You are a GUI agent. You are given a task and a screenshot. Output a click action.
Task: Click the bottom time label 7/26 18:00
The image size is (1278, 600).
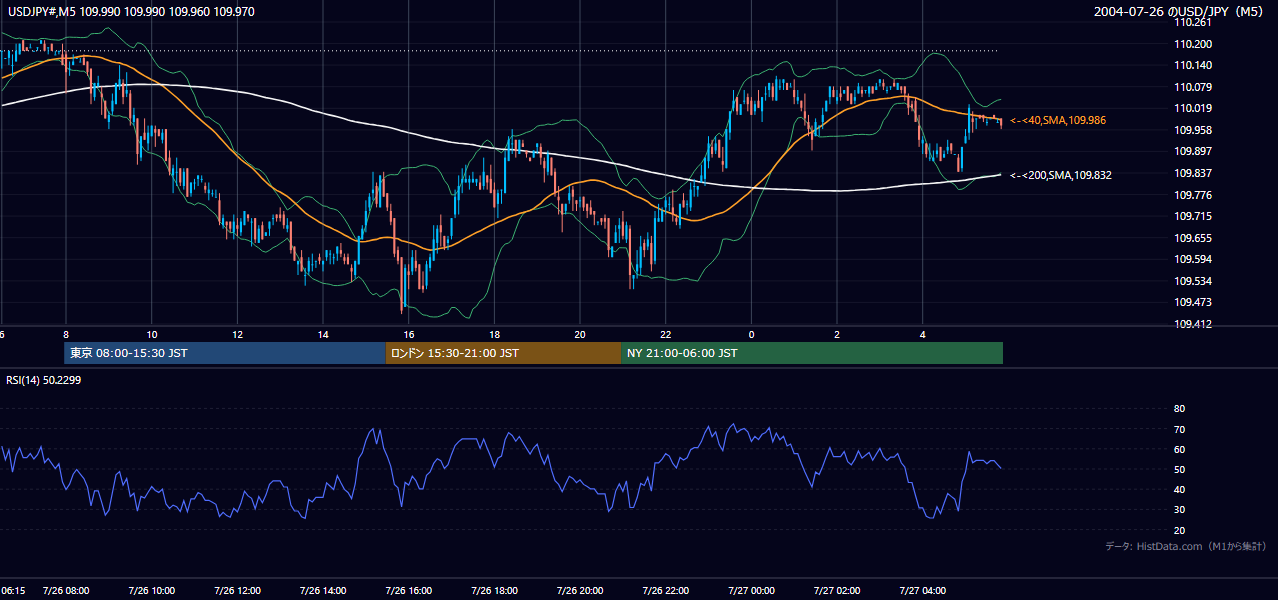point(494,591)
